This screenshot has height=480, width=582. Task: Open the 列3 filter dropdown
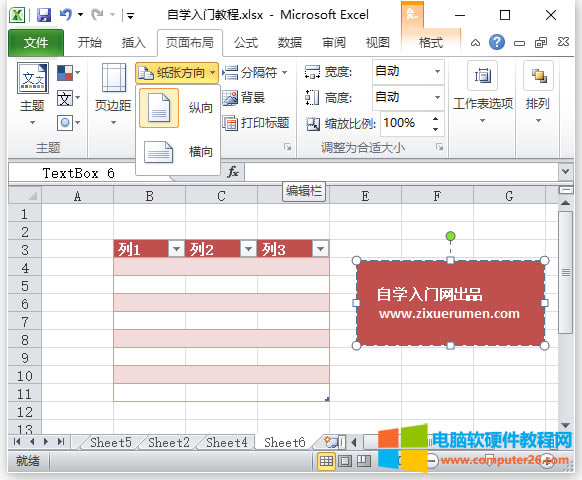tap(320, 249)
